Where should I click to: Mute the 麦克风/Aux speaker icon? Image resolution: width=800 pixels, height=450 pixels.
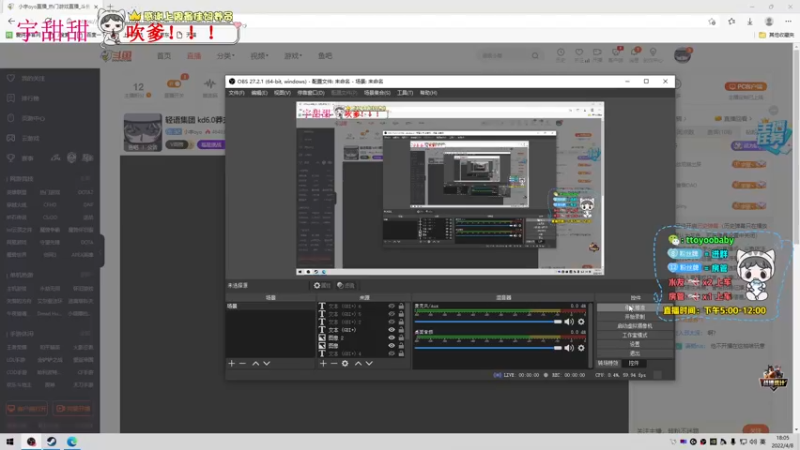click(x=569, y=322)
